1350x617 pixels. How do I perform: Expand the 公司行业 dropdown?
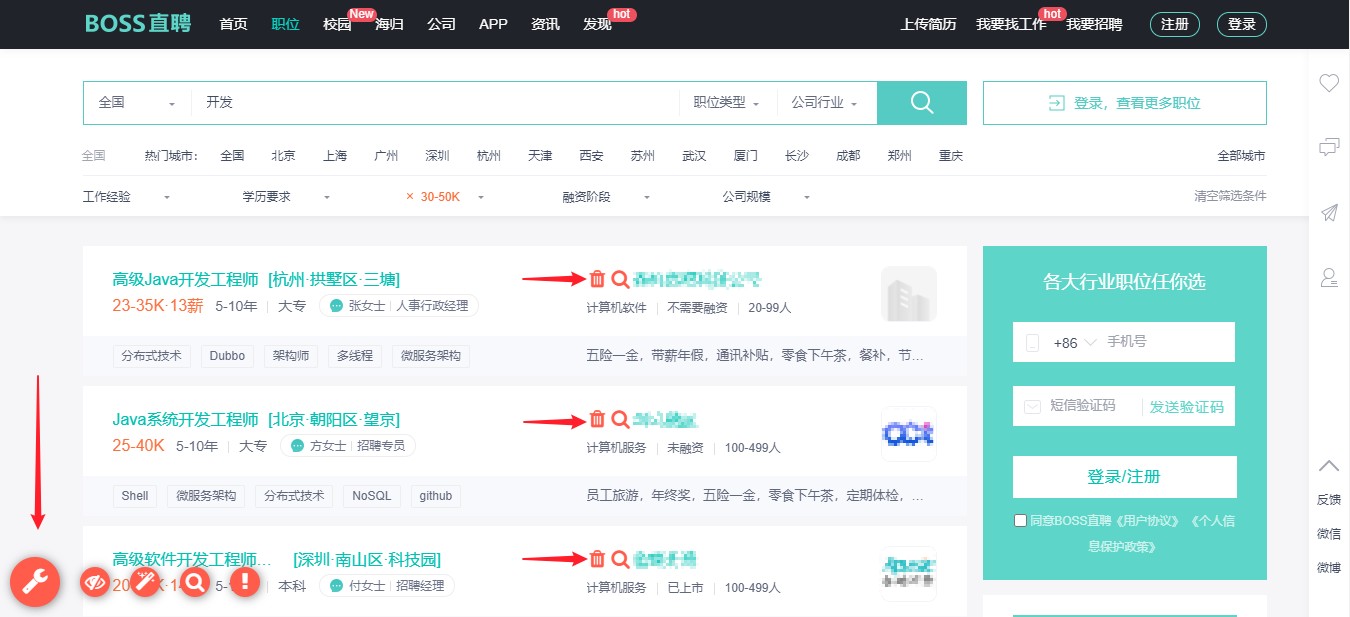coord(823,103)
